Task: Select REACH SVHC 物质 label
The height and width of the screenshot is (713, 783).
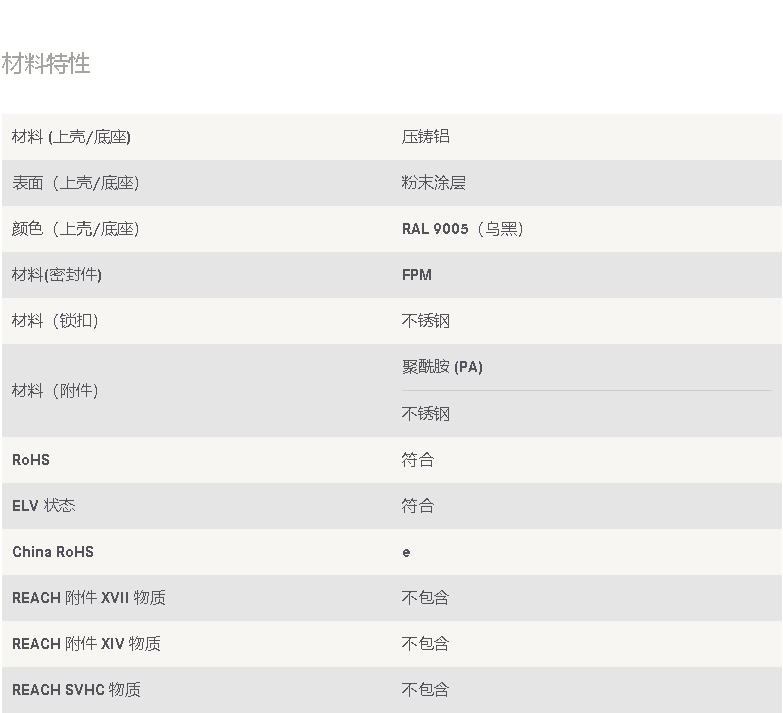Action: (76, 690)
